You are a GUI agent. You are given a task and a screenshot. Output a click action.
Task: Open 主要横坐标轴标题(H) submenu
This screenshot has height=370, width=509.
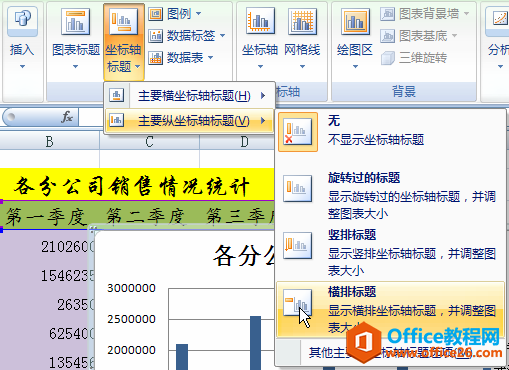(189, 96)
